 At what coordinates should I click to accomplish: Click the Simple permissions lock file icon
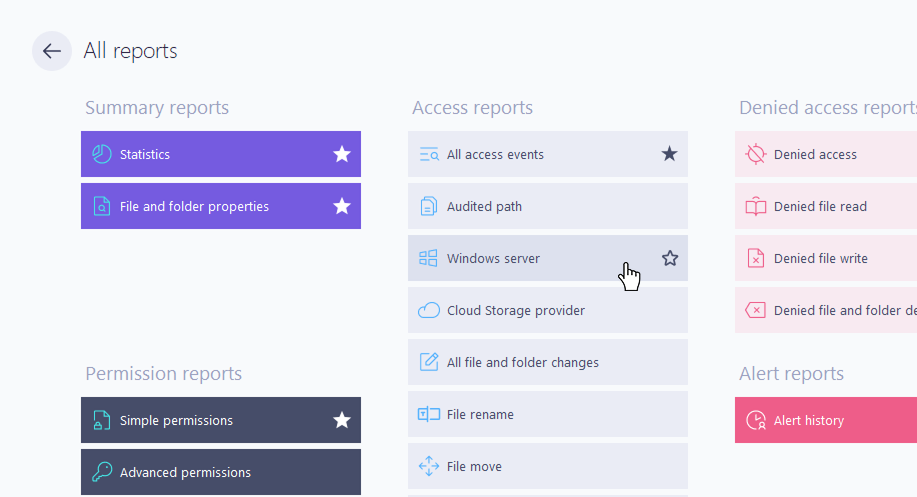pyautogui.click(x=102, y=420)
